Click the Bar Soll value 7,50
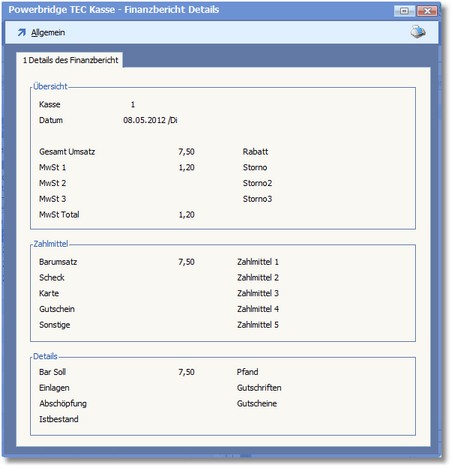The width and height of the screenshot is (452, 468). pyautogui.click(x=186, y=372)
